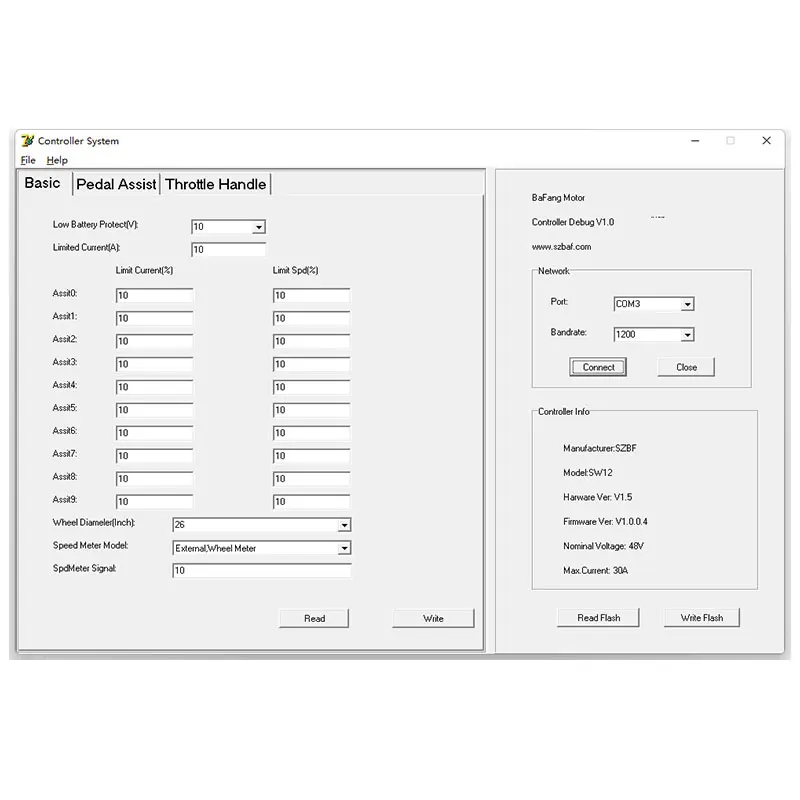Click the Assit9 Limit Spd field

[311, 502]
